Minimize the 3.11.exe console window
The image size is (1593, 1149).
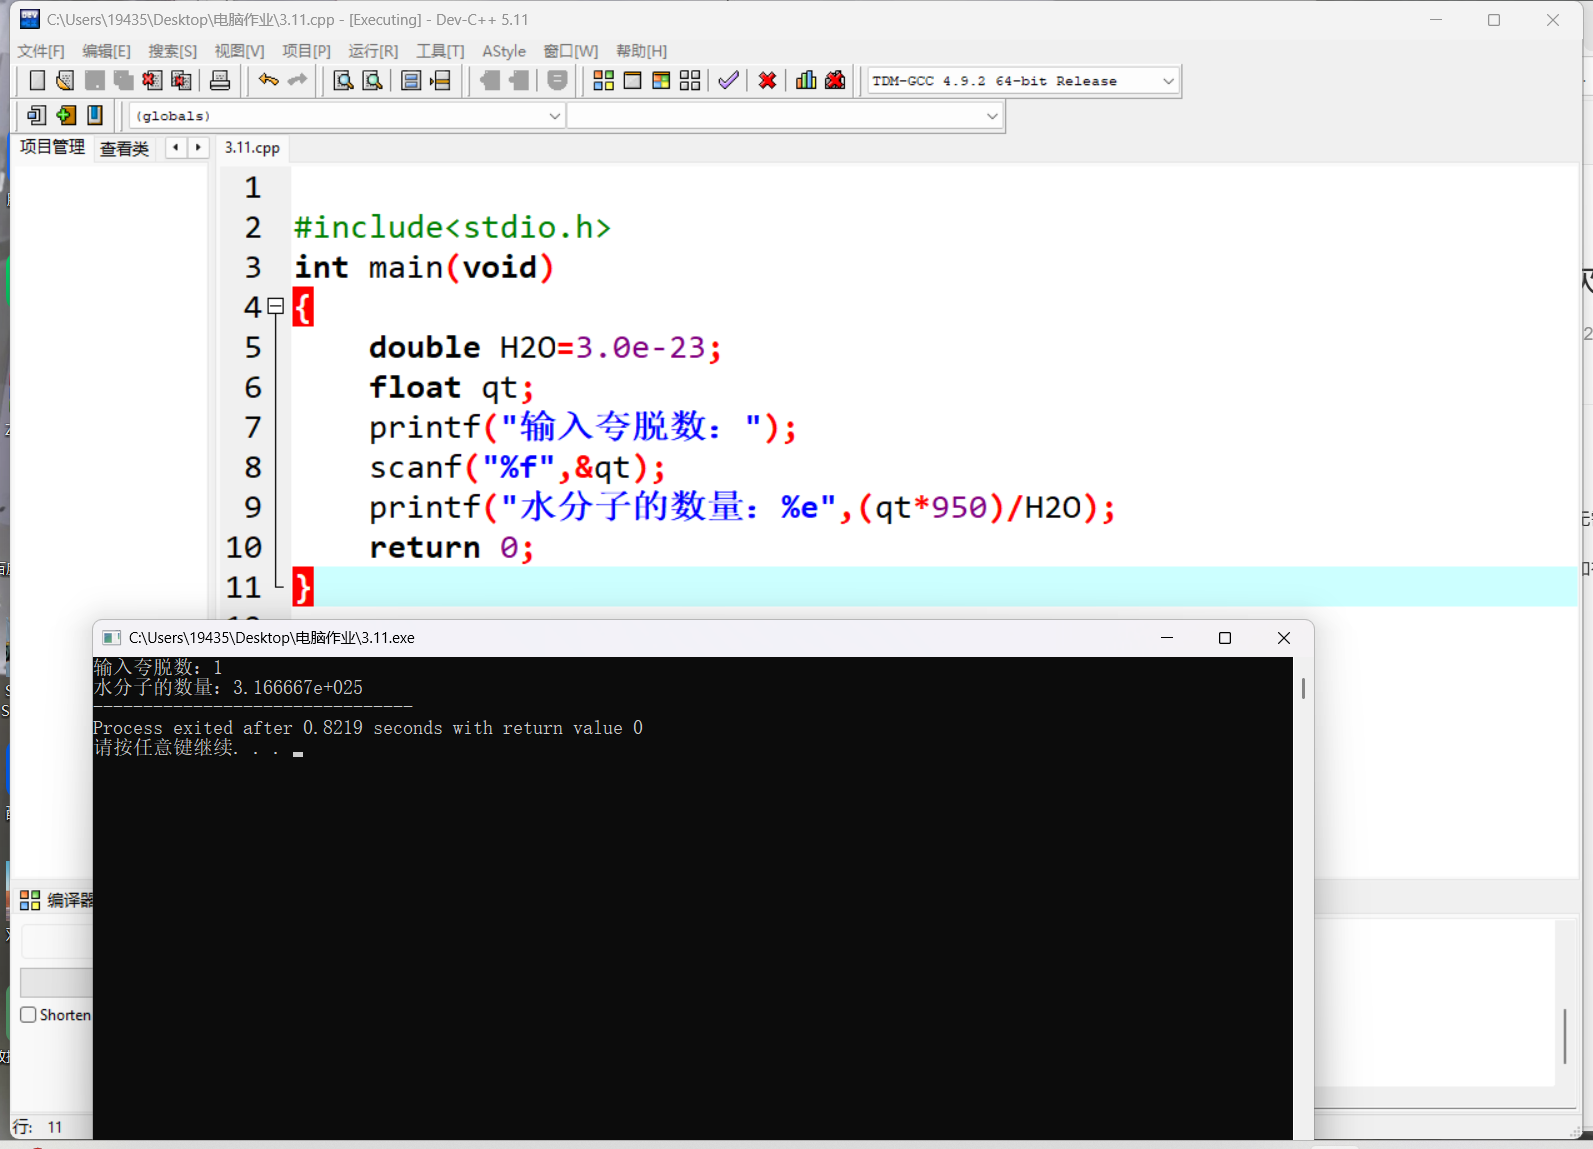[x=1166, y=638]
